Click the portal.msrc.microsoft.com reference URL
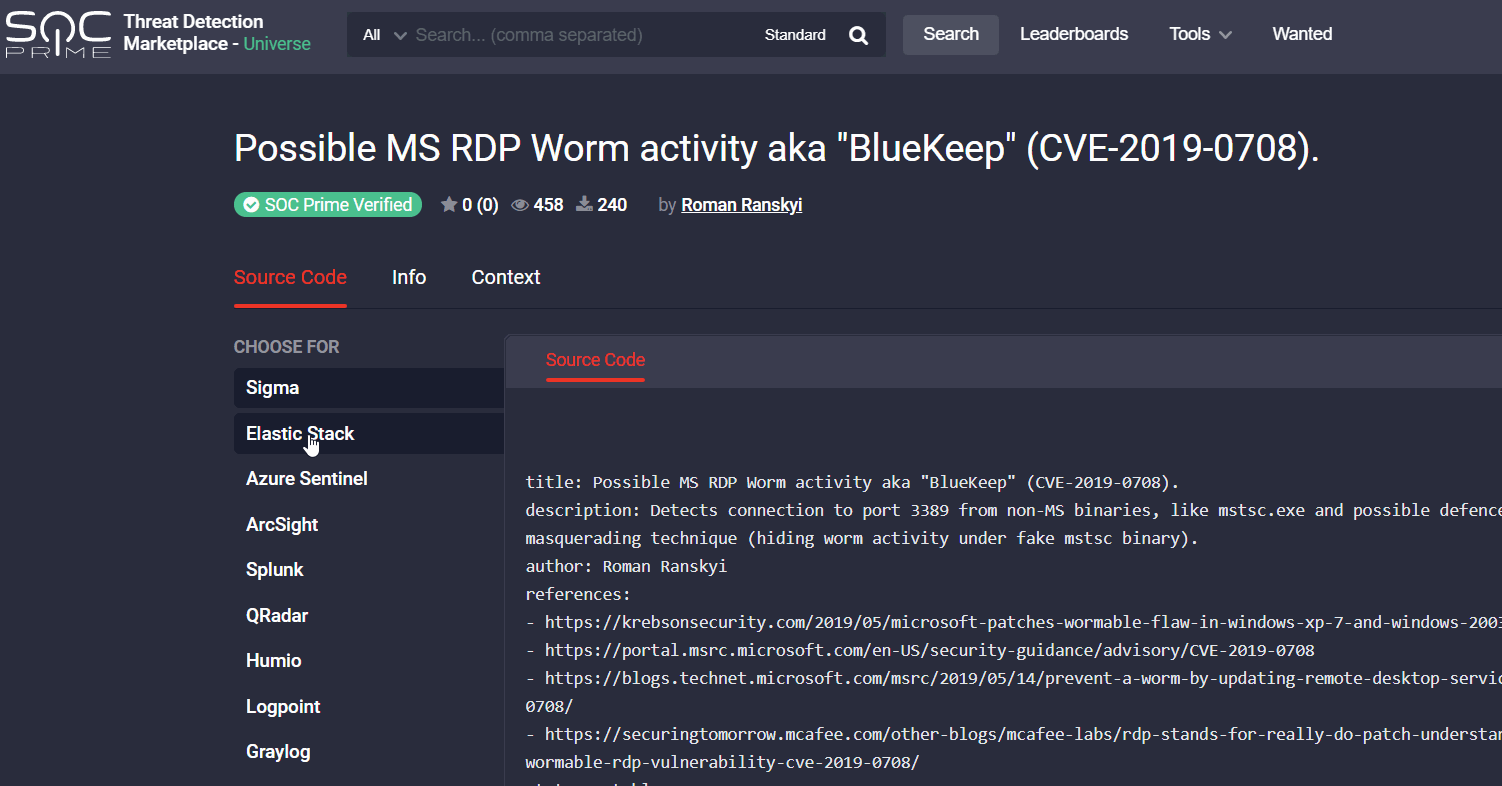1502x786 pixels. tap(930, 650)
